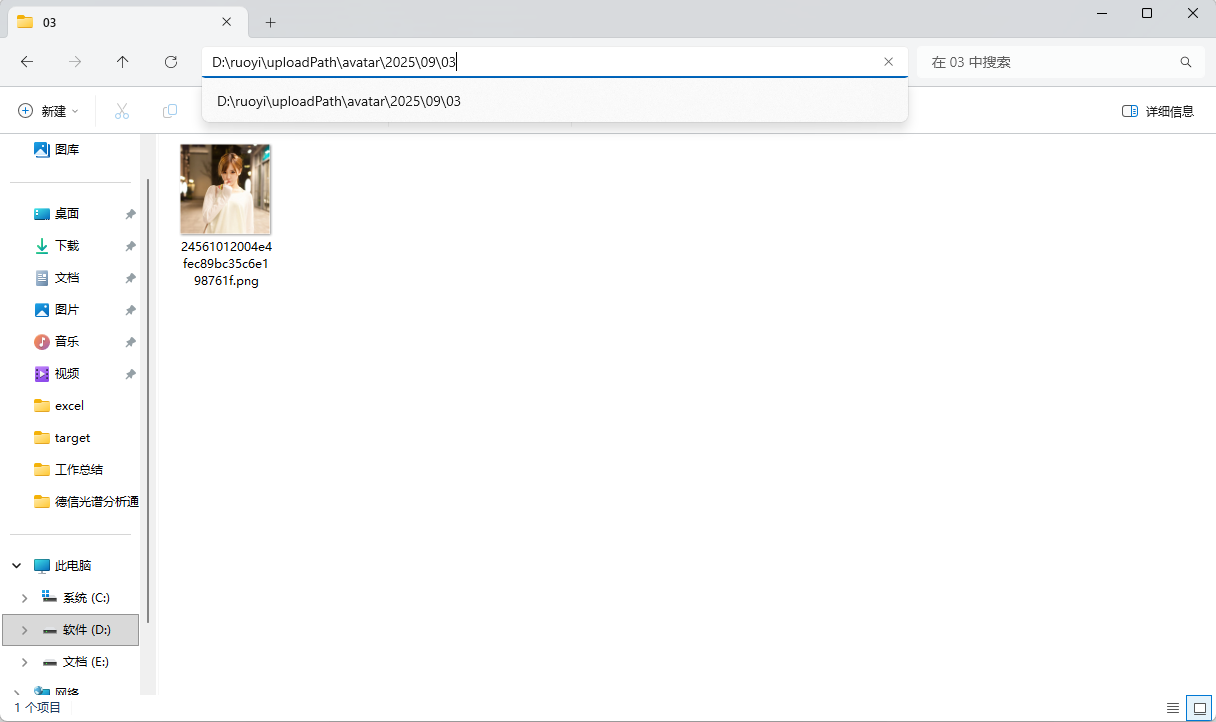Clear the address bar text
This screenshot has height=722, width=1216.
888,62
